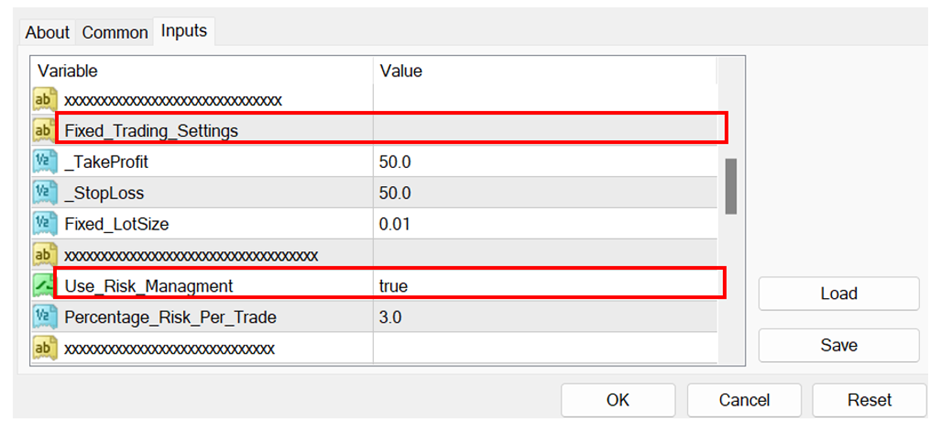Click the numeric icon next to _StopLoss
The width and height of the screenshot is (940, 422).
pos(44,192)
